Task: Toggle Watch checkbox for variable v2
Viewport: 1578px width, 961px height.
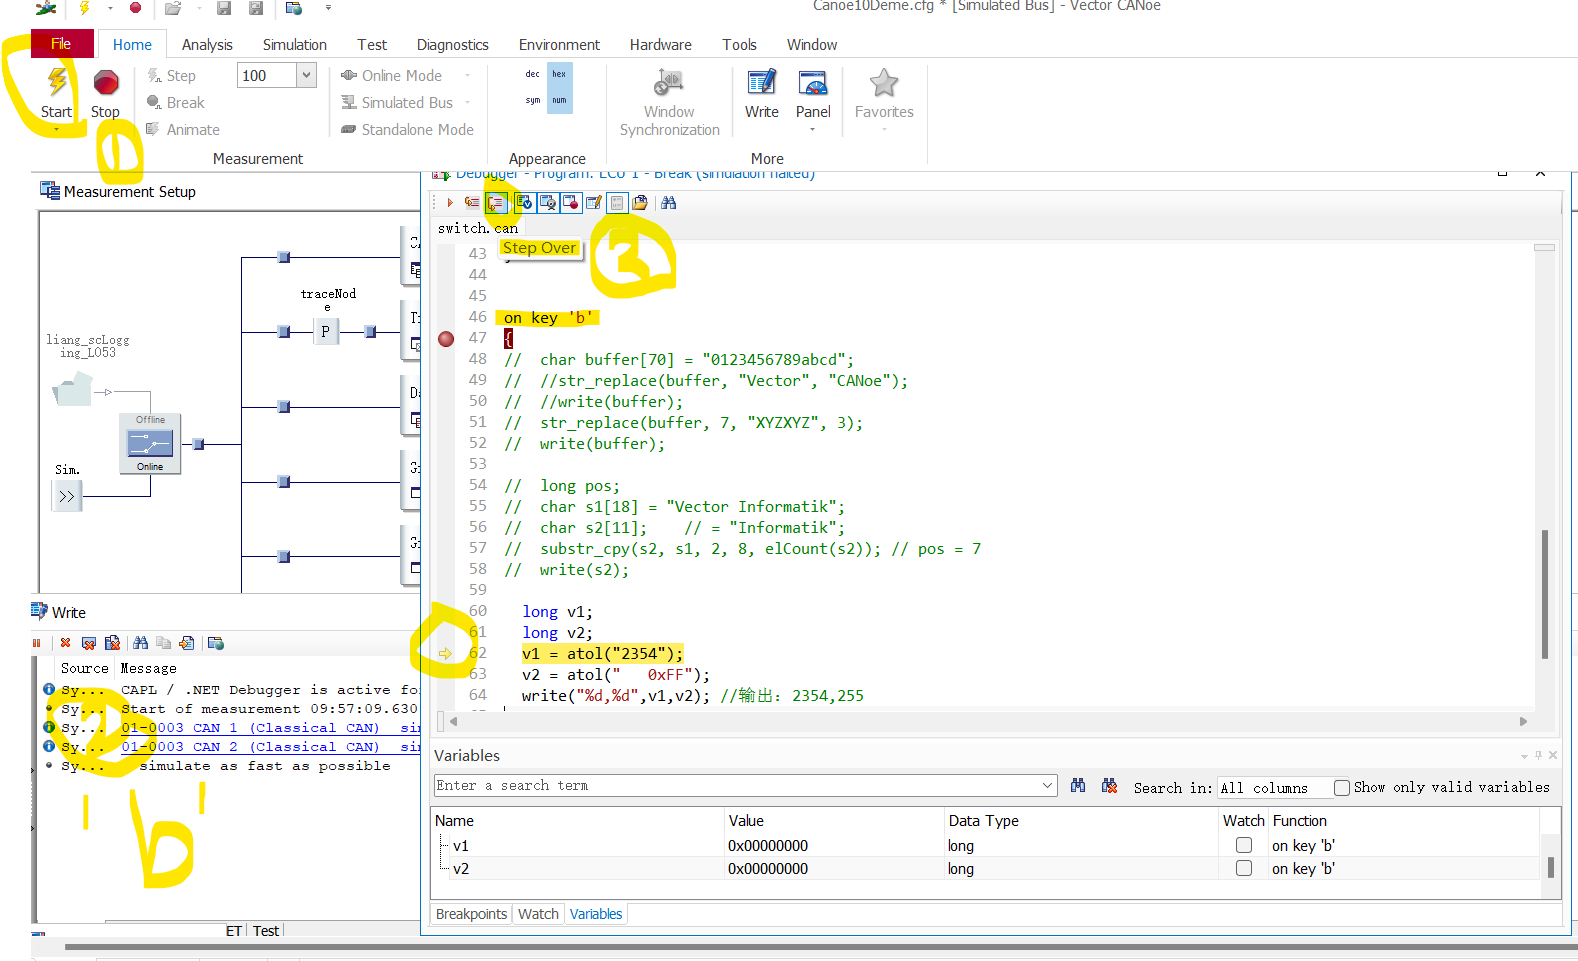Action: (1244, 868)
